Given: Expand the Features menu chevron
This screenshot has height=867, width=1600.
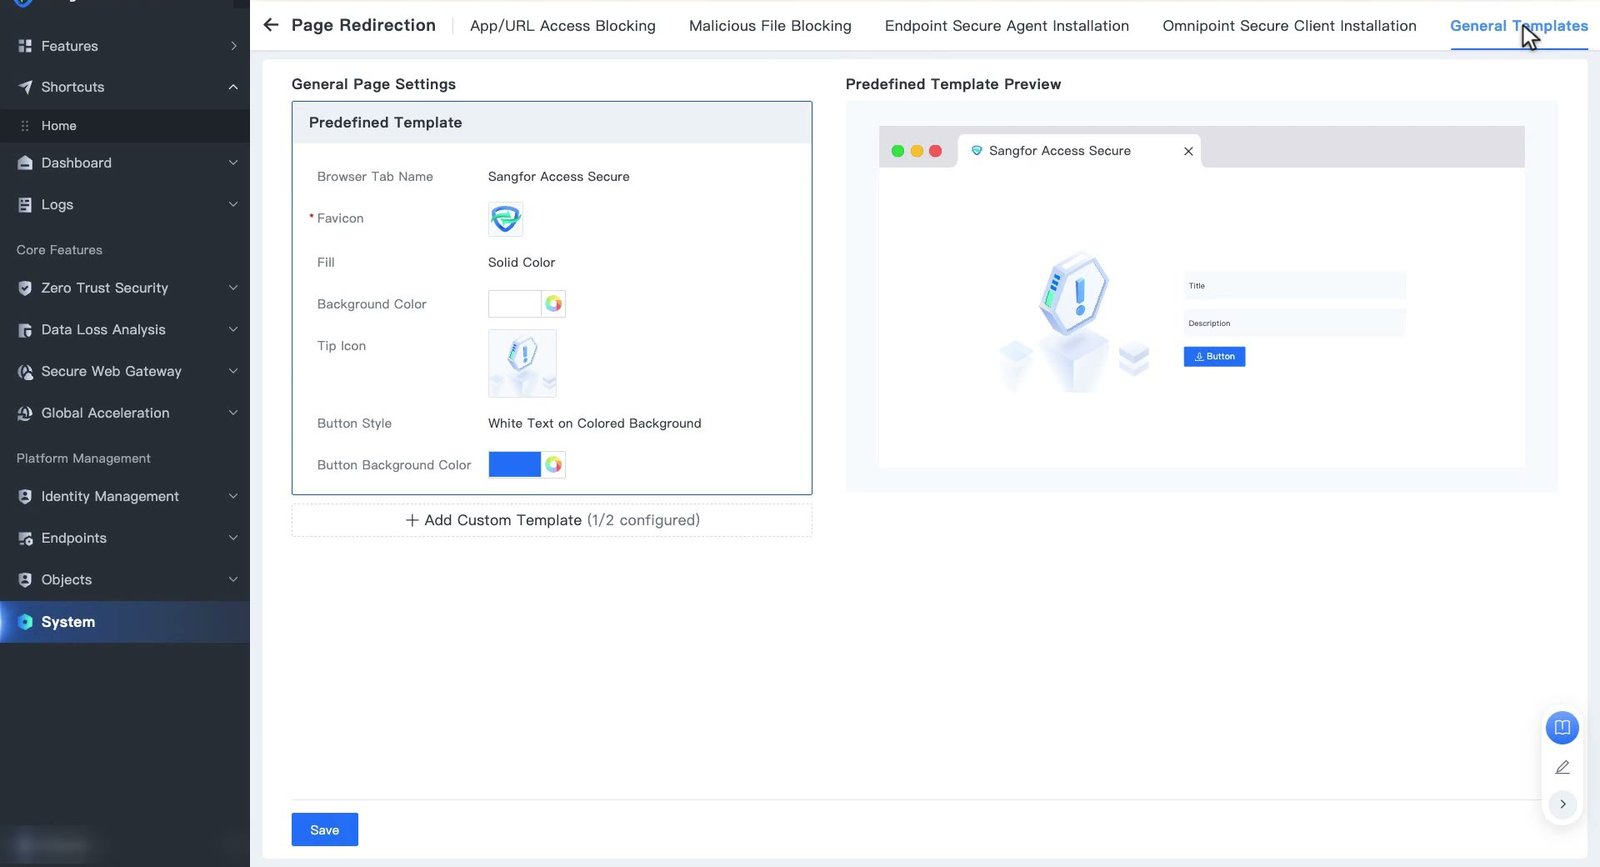Looking at the screenshot, I should 233,46.
